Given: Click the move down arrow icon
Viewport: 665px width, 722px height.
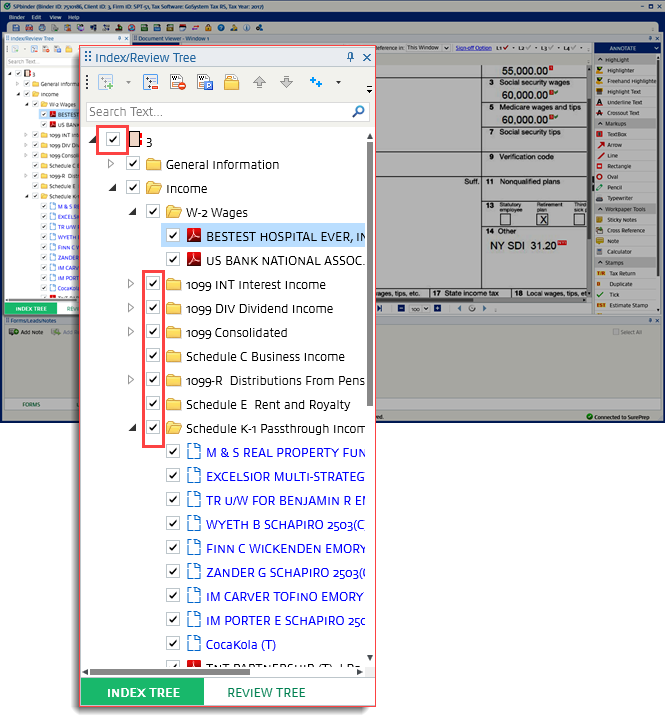Looking at the screenshot, I should (286, 83).
